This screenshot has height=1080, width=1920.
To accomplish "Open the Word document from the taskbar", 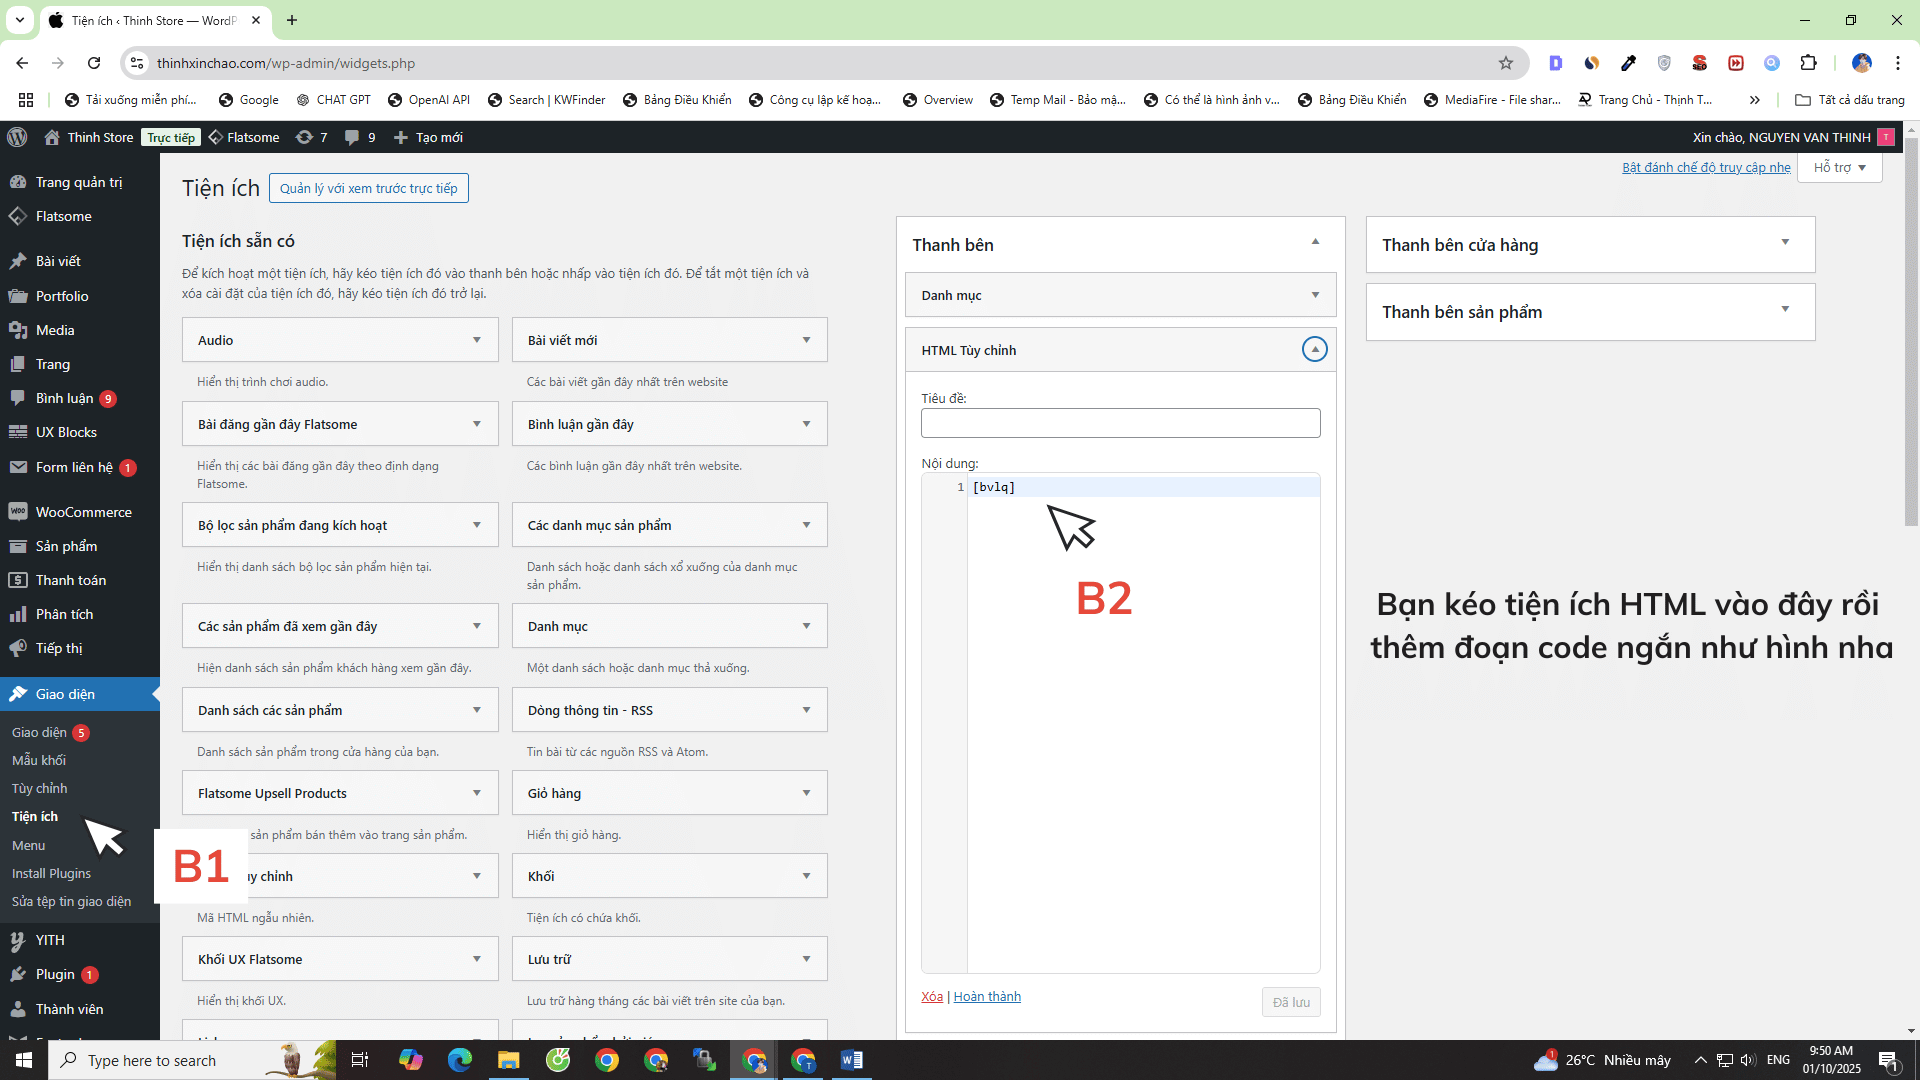I will click(852, 1060).
